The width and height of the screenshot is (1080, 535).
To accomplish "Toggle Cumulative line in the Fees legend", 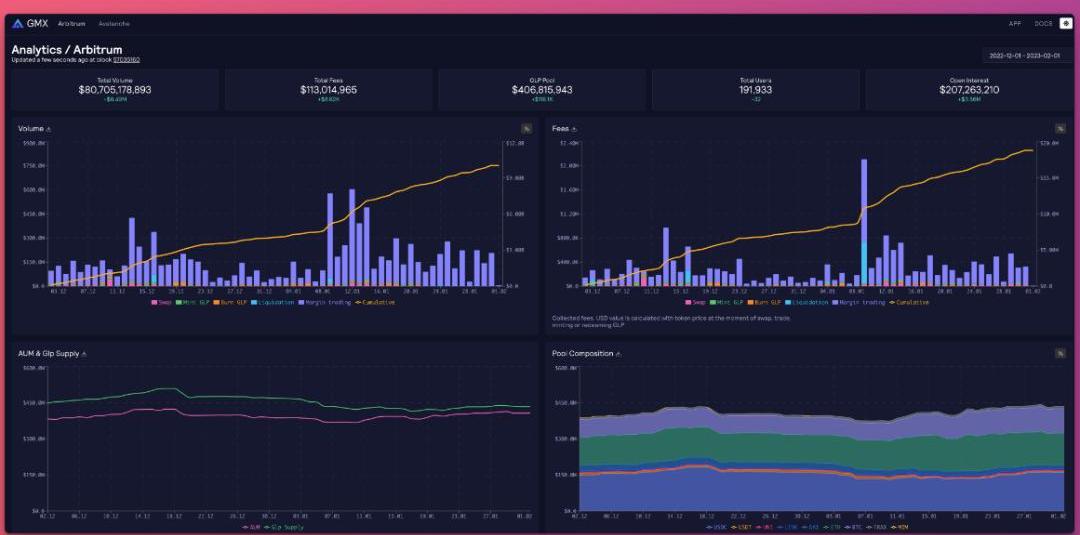I will tap(909, 302).
